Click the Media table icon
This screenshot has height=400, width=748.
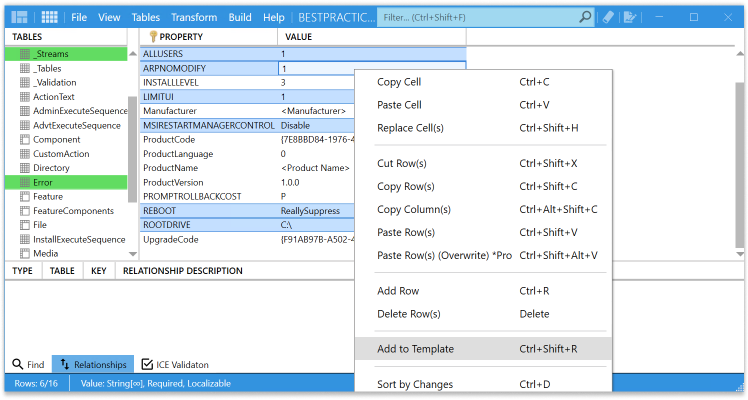pos(25,253)
